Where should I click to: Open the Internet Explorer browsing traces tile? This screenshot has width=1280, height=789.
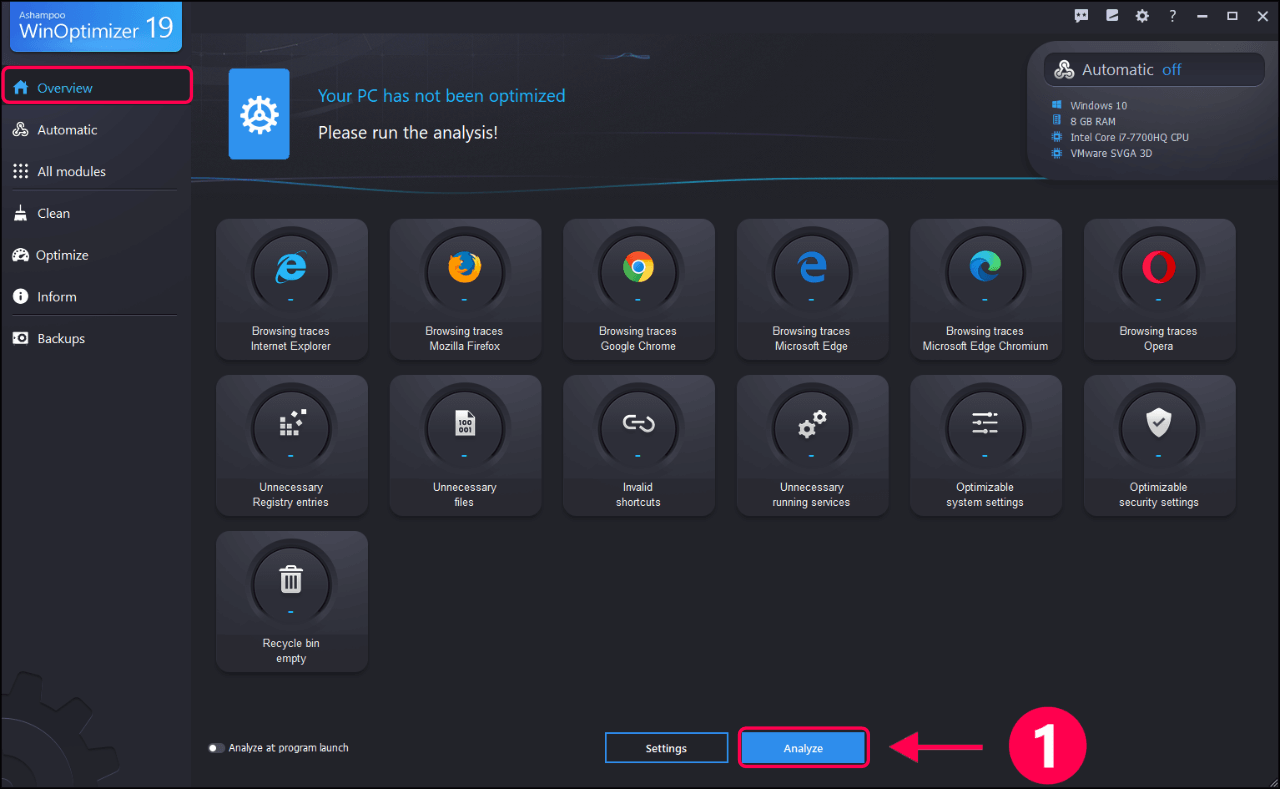point(291,289)
